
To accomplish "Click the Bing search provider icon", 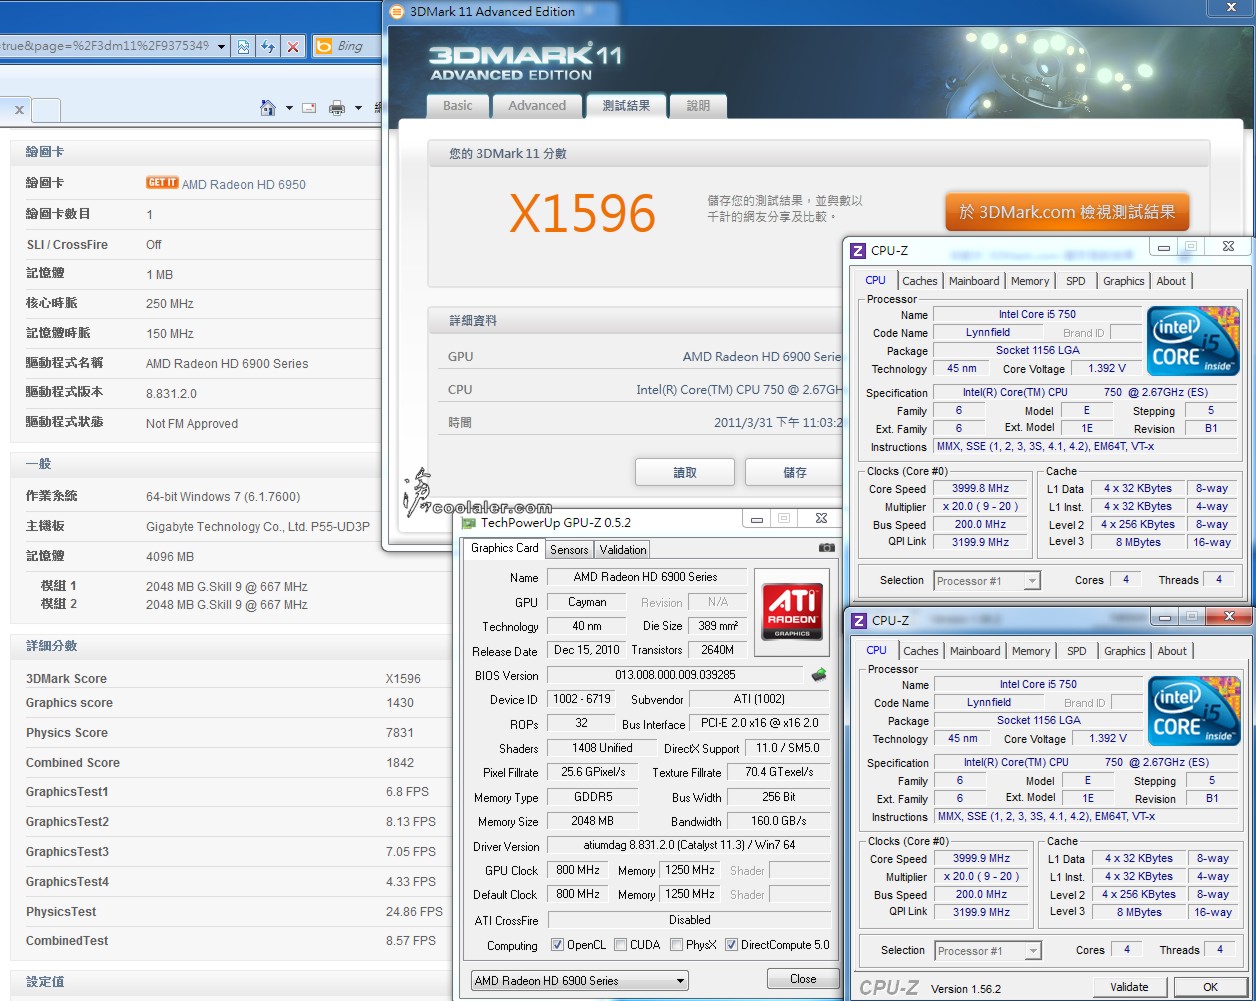I will point(323,46).
